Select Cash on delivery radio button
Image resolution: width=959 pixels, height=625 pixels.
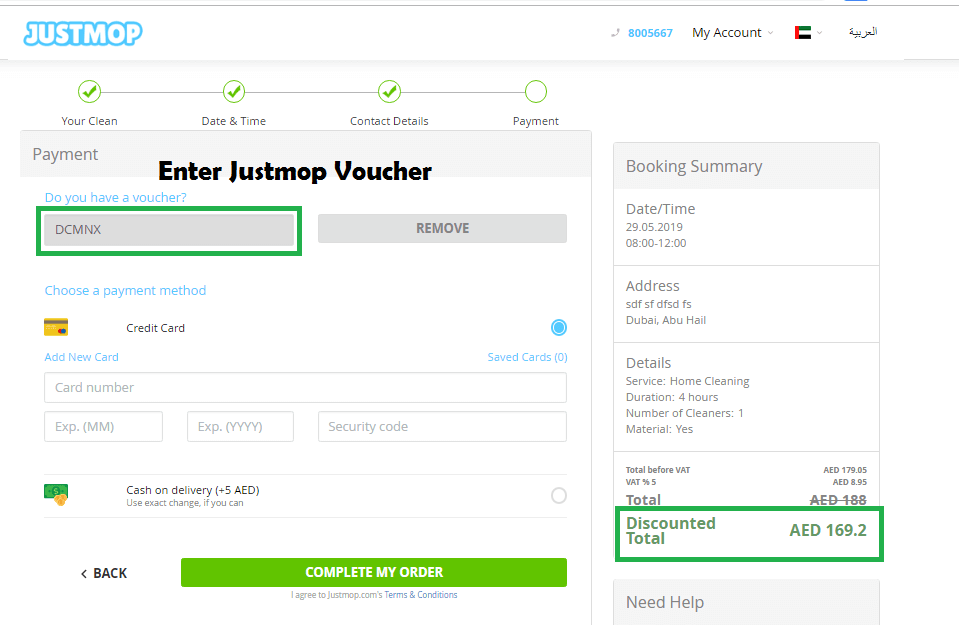coord(558,495)
